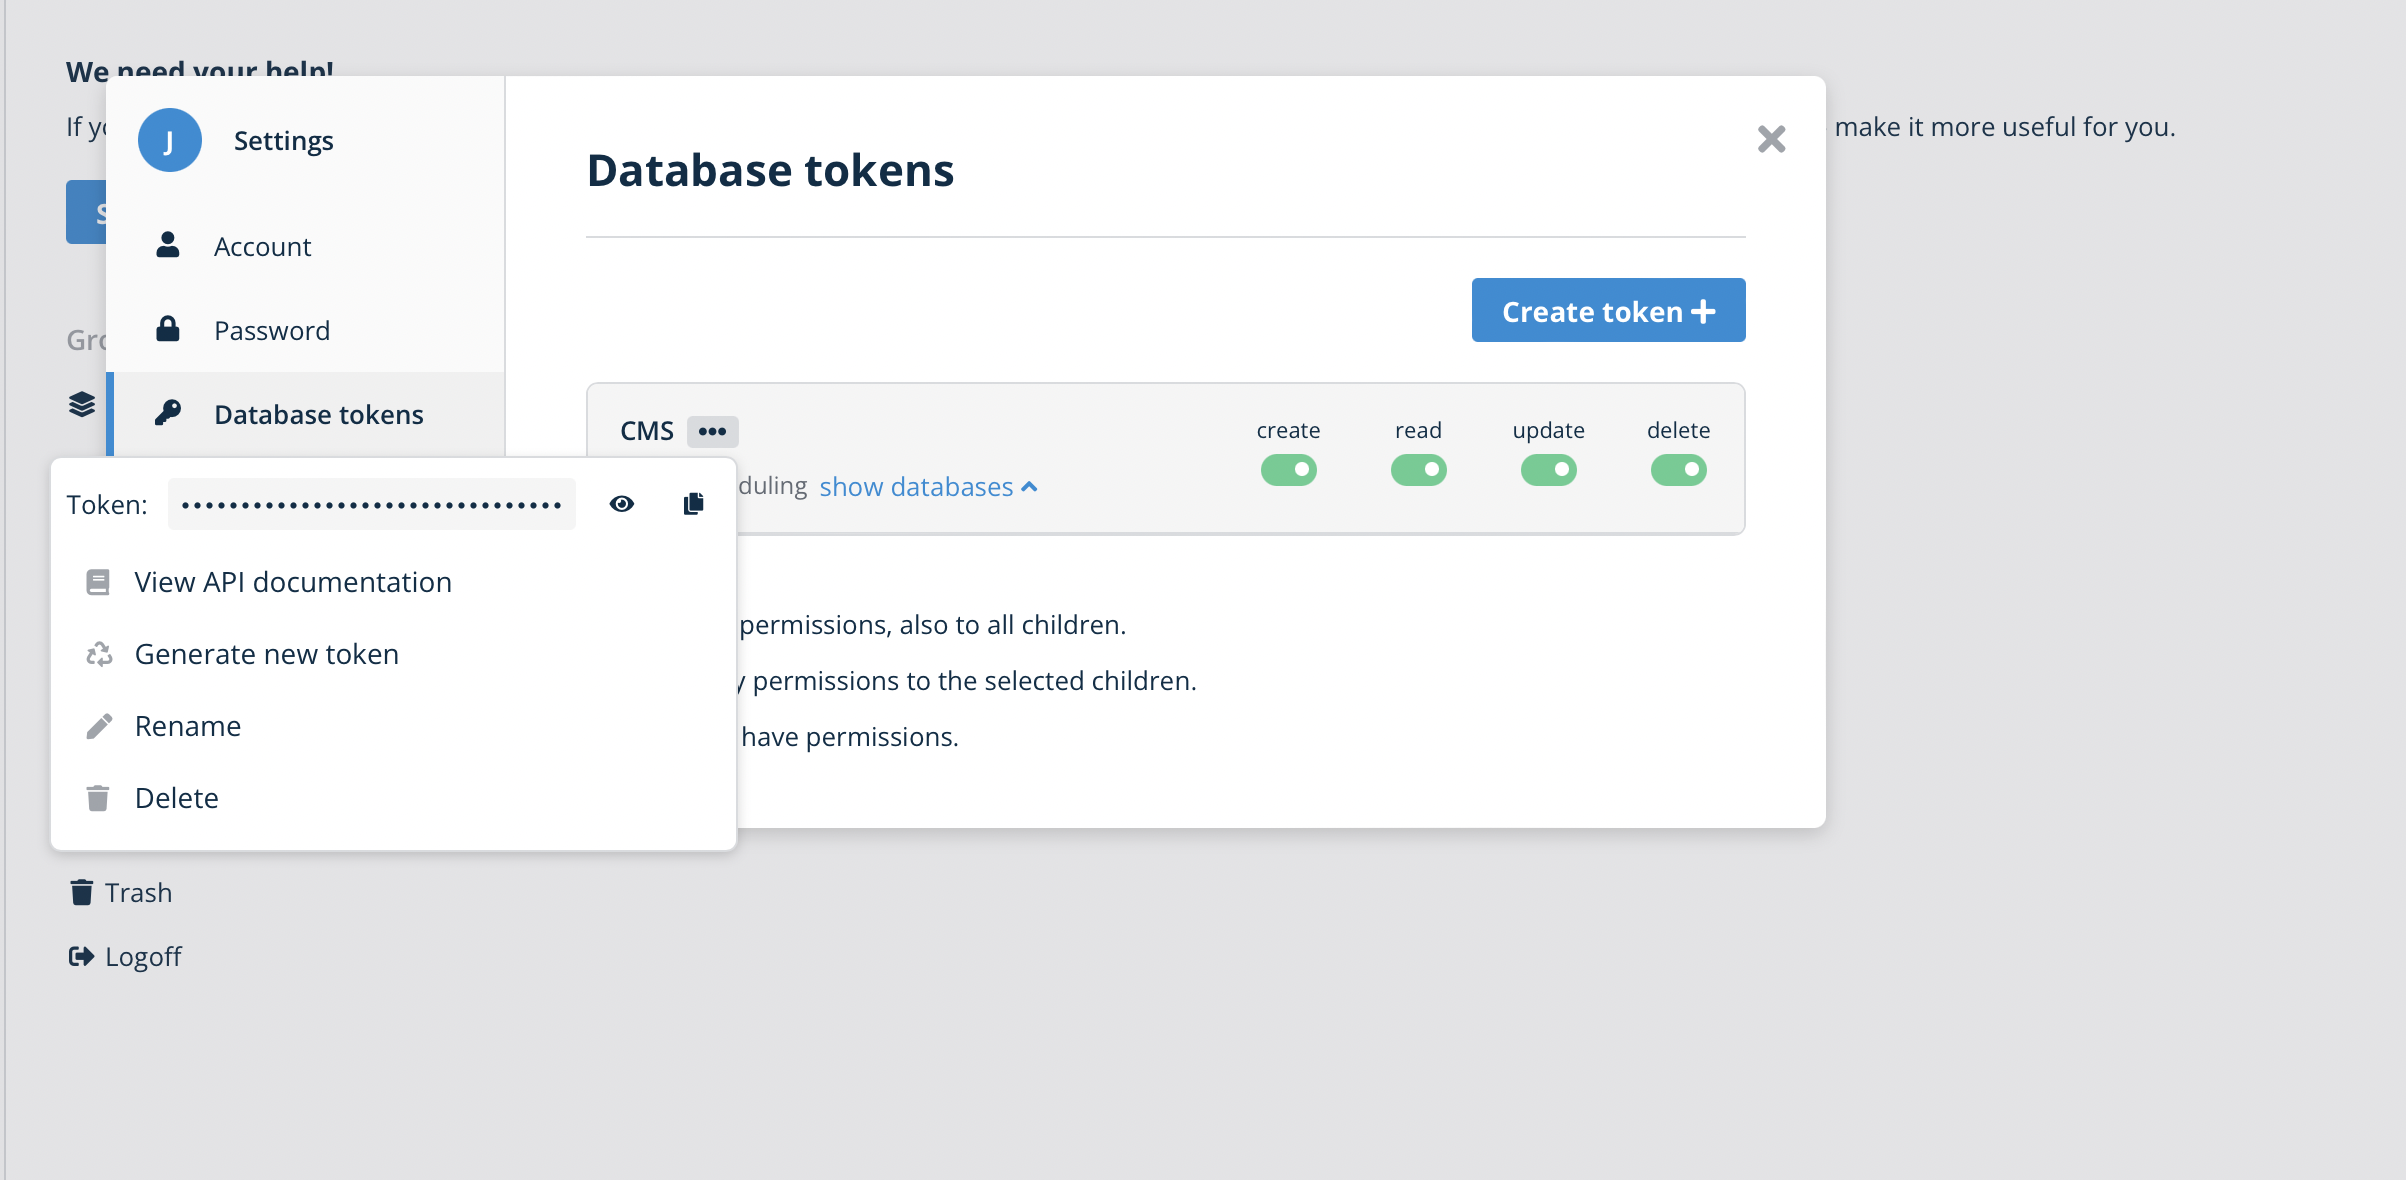2406x1180 pixels.
Task: Click the Password lock icon
Action: [167, 330]
